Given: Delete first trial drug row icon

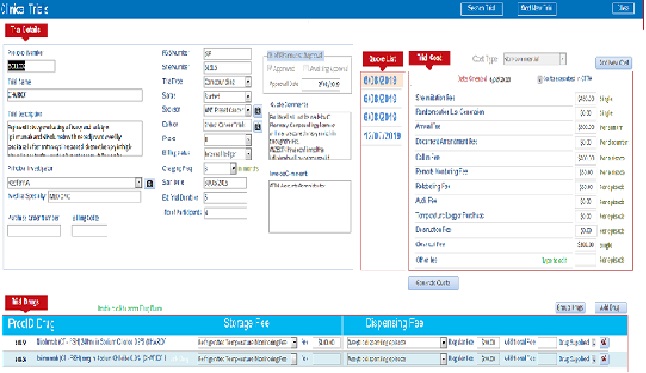Looking at the screenshot, I should point(604,342).
